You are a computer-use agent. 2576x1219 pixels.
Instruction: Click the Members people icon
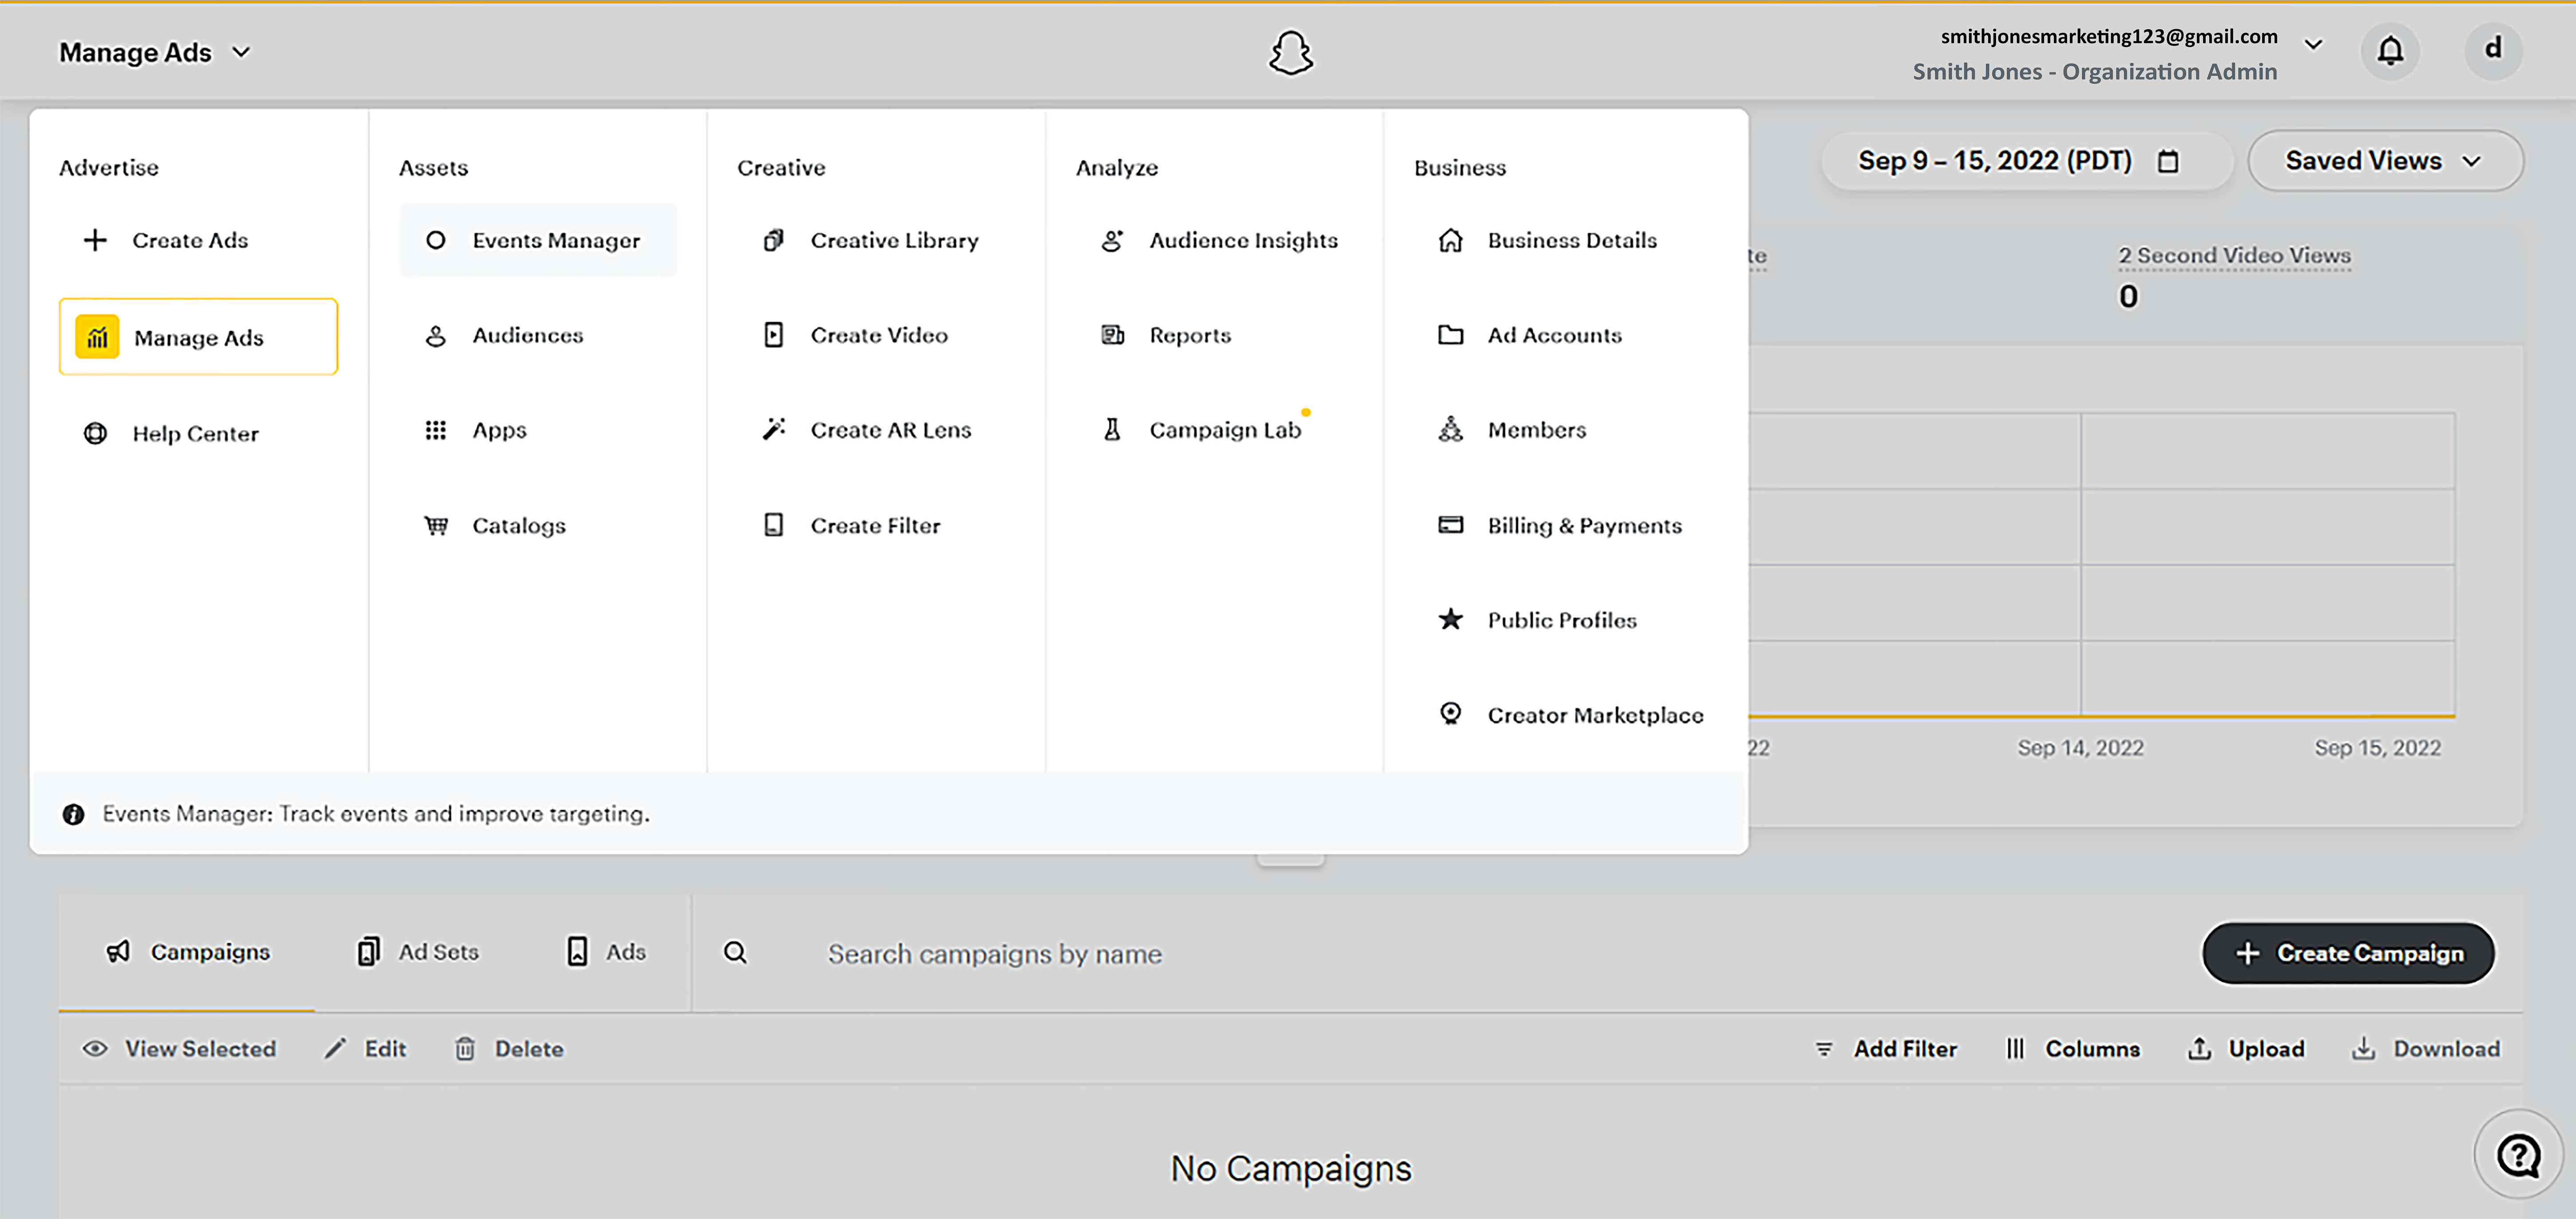[x=1450, y=430]
